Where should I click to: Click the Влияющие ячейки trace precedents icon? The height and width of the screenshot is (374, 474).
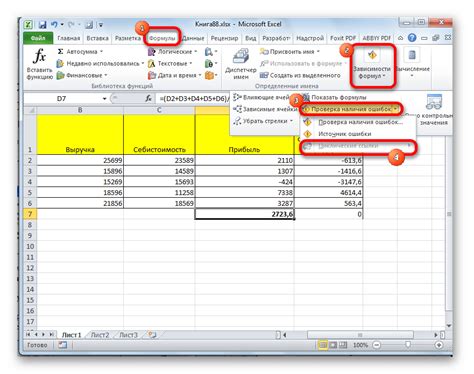(237, 97)
